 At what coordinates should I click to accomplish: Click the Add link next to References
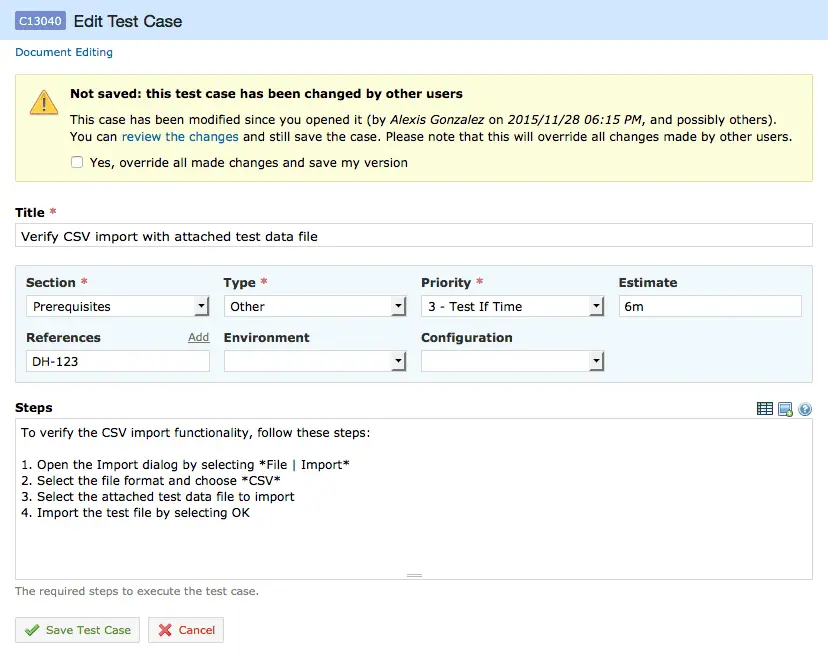199,337
